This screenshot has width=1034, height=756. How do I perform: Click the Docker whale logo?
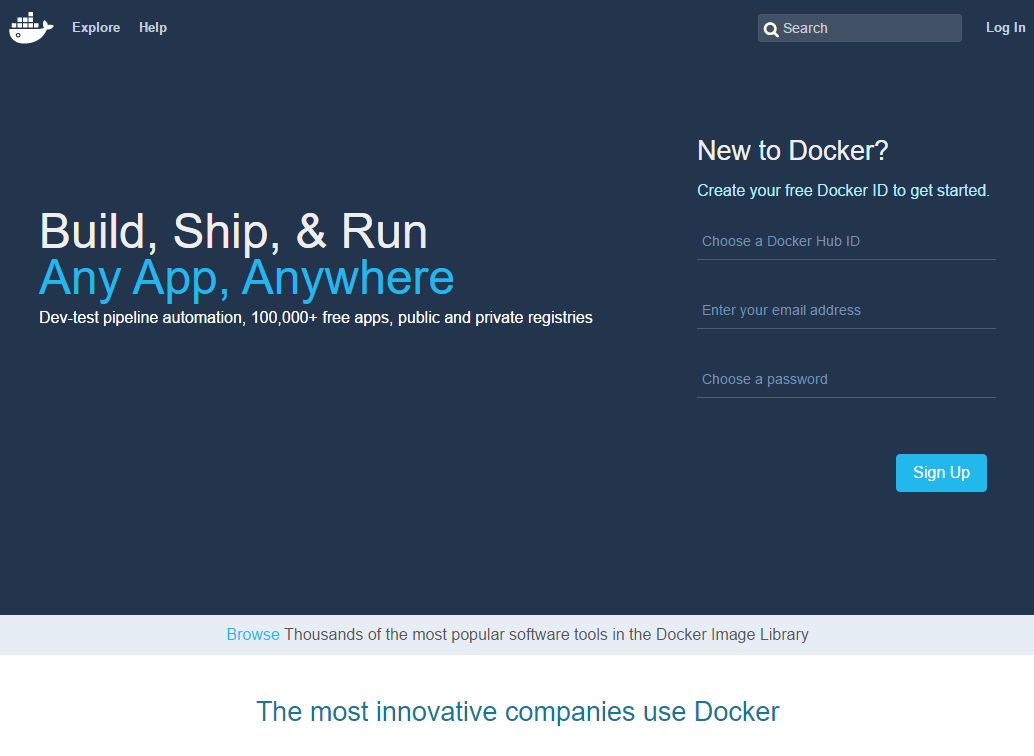point(31,28)
